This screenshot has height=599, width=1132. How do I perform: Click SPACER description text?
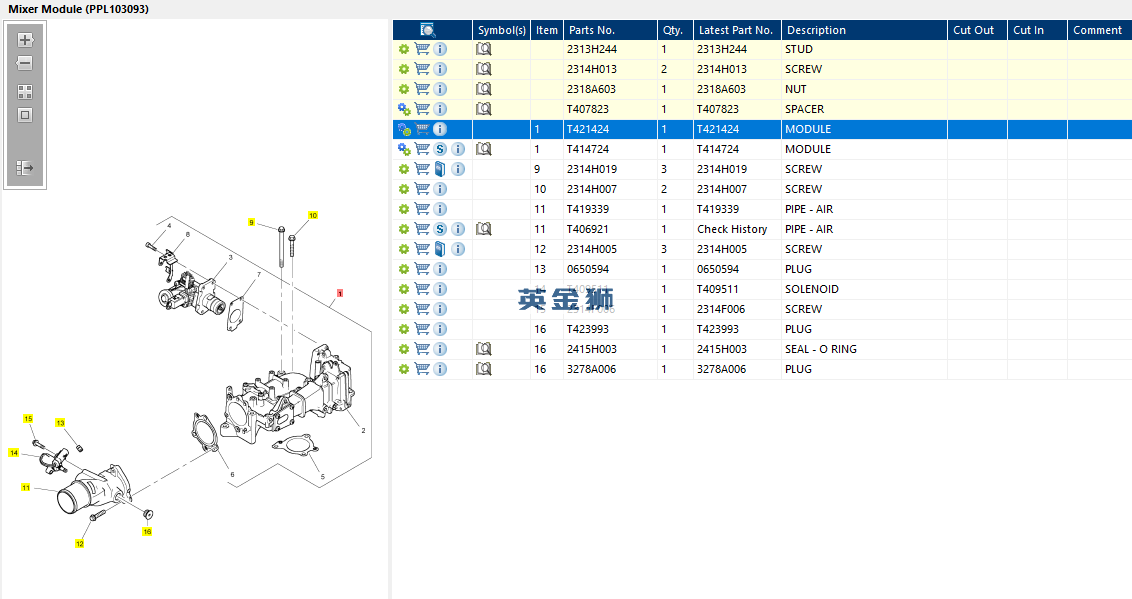pyautogui.click(x=804, y=109)
